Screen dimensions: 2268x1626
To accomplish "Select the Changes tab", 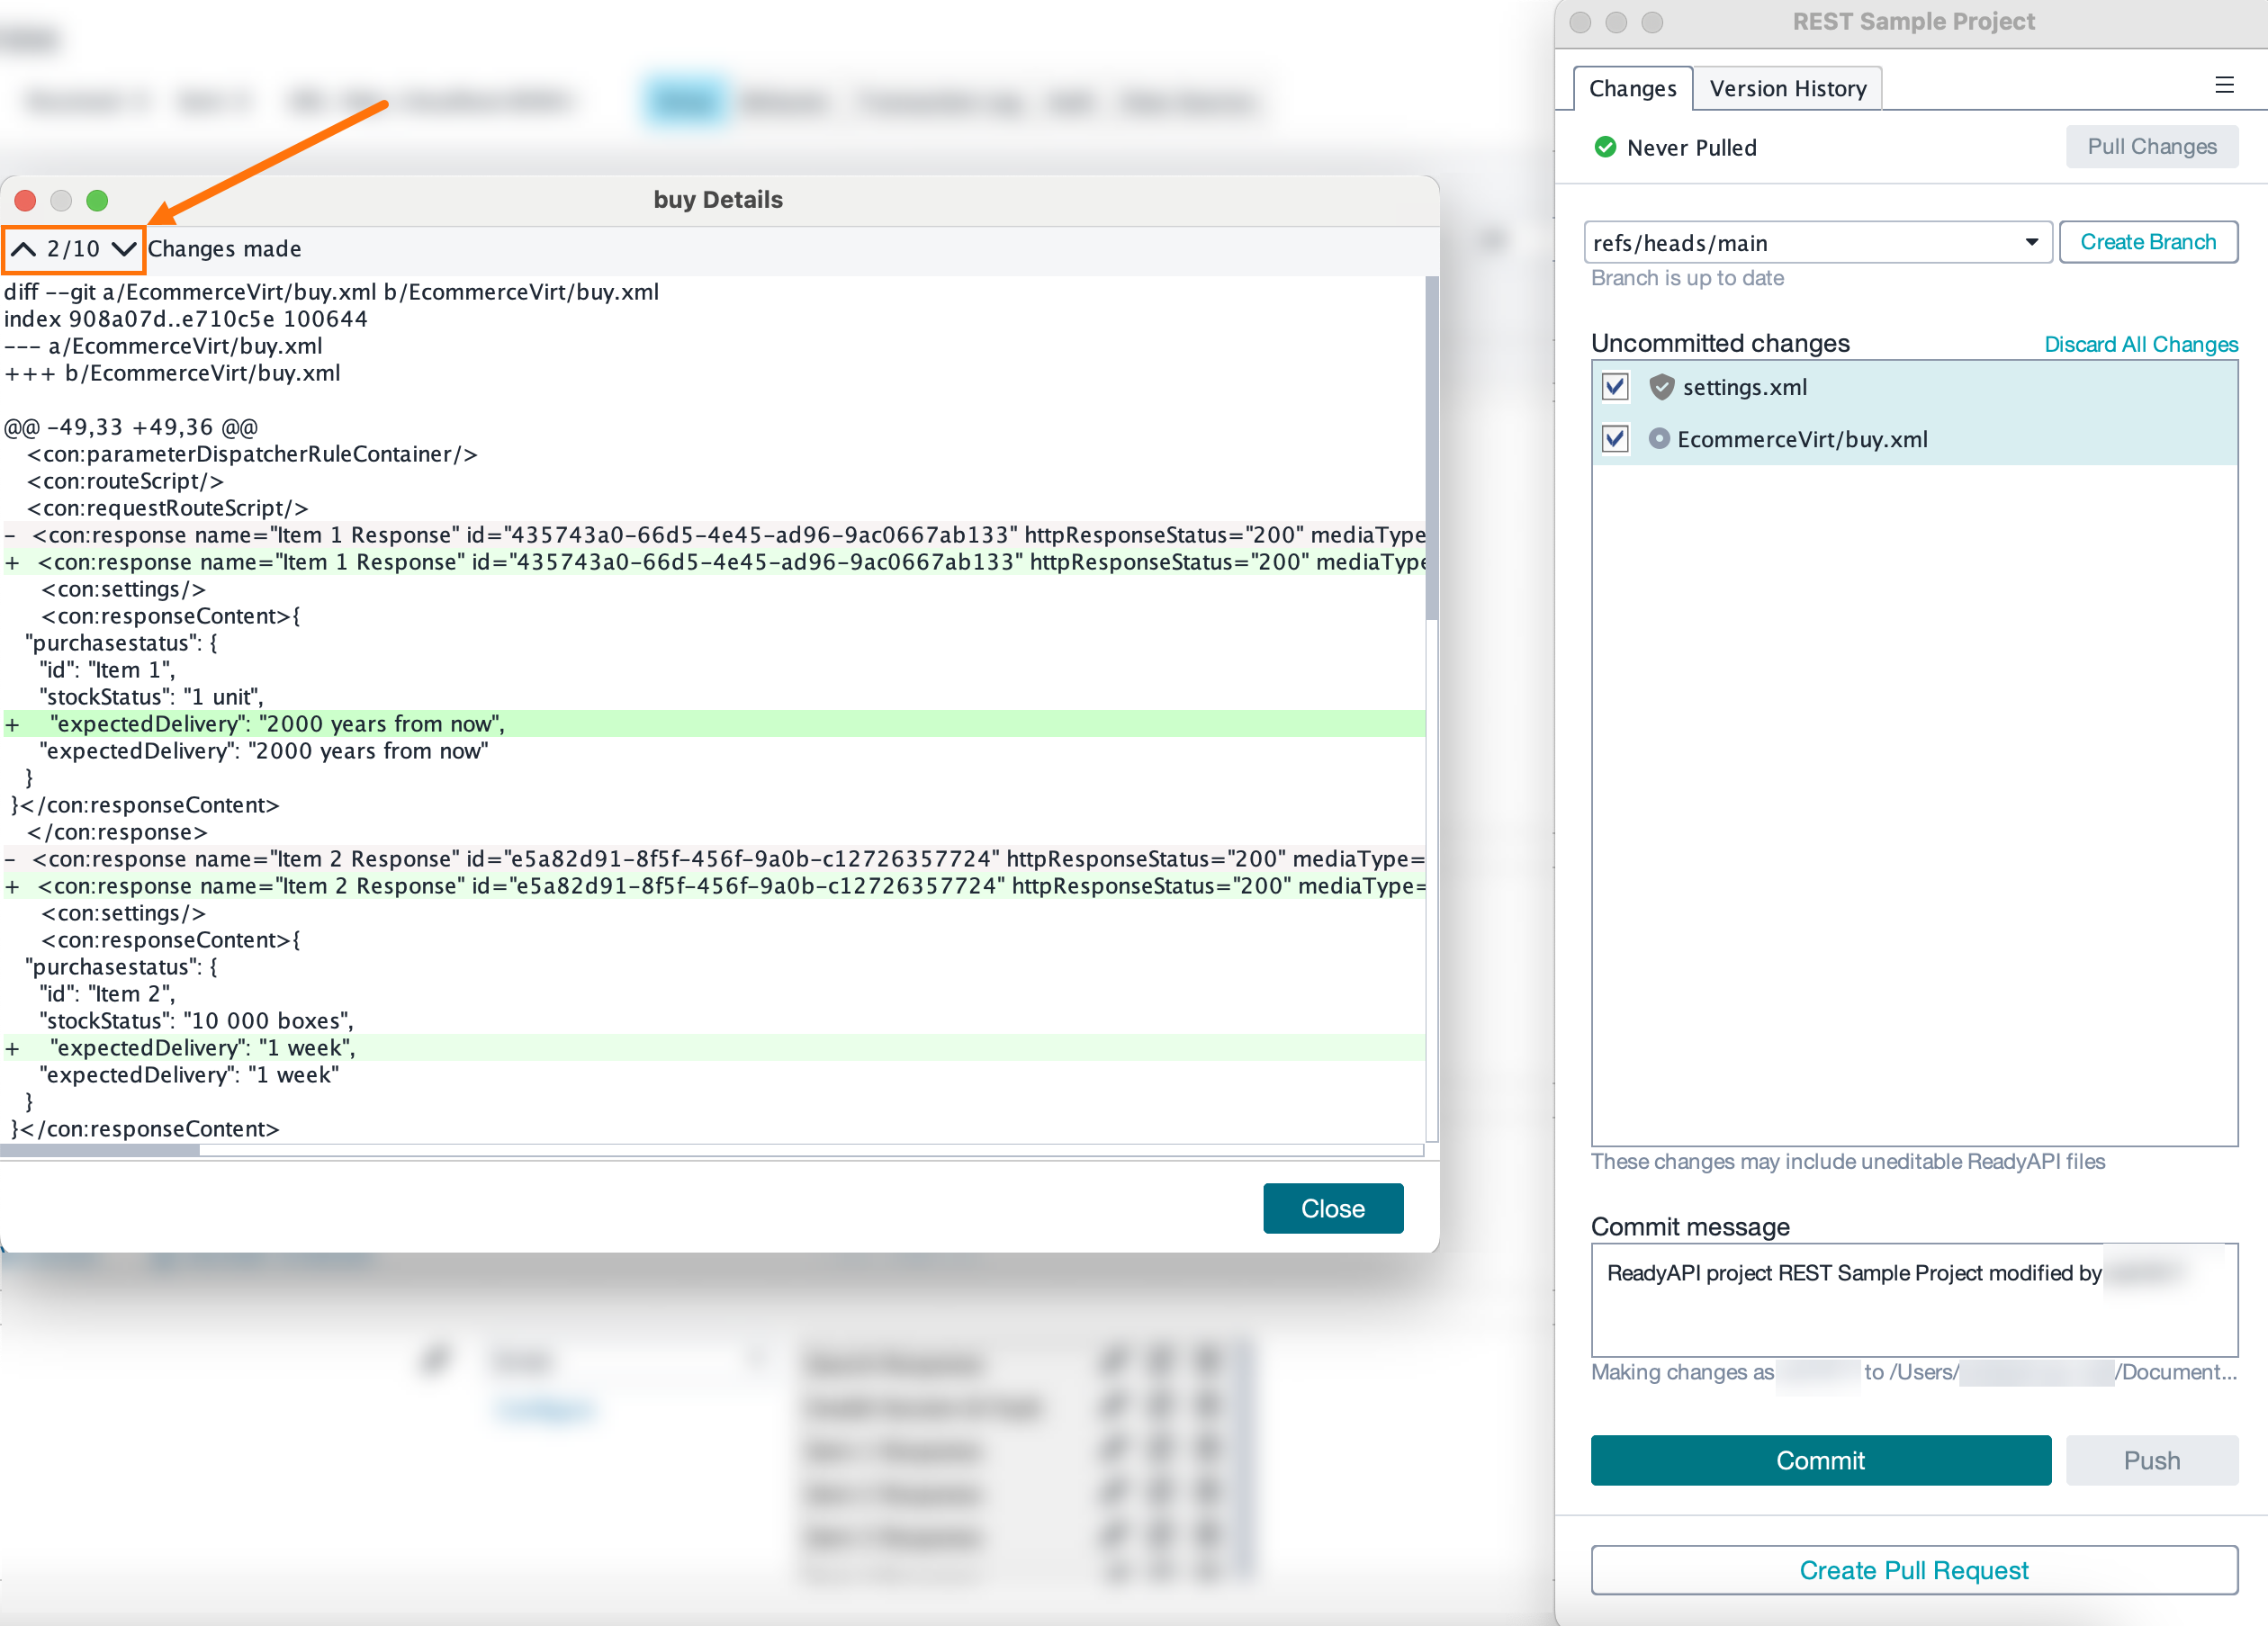I will [1632, 88].
